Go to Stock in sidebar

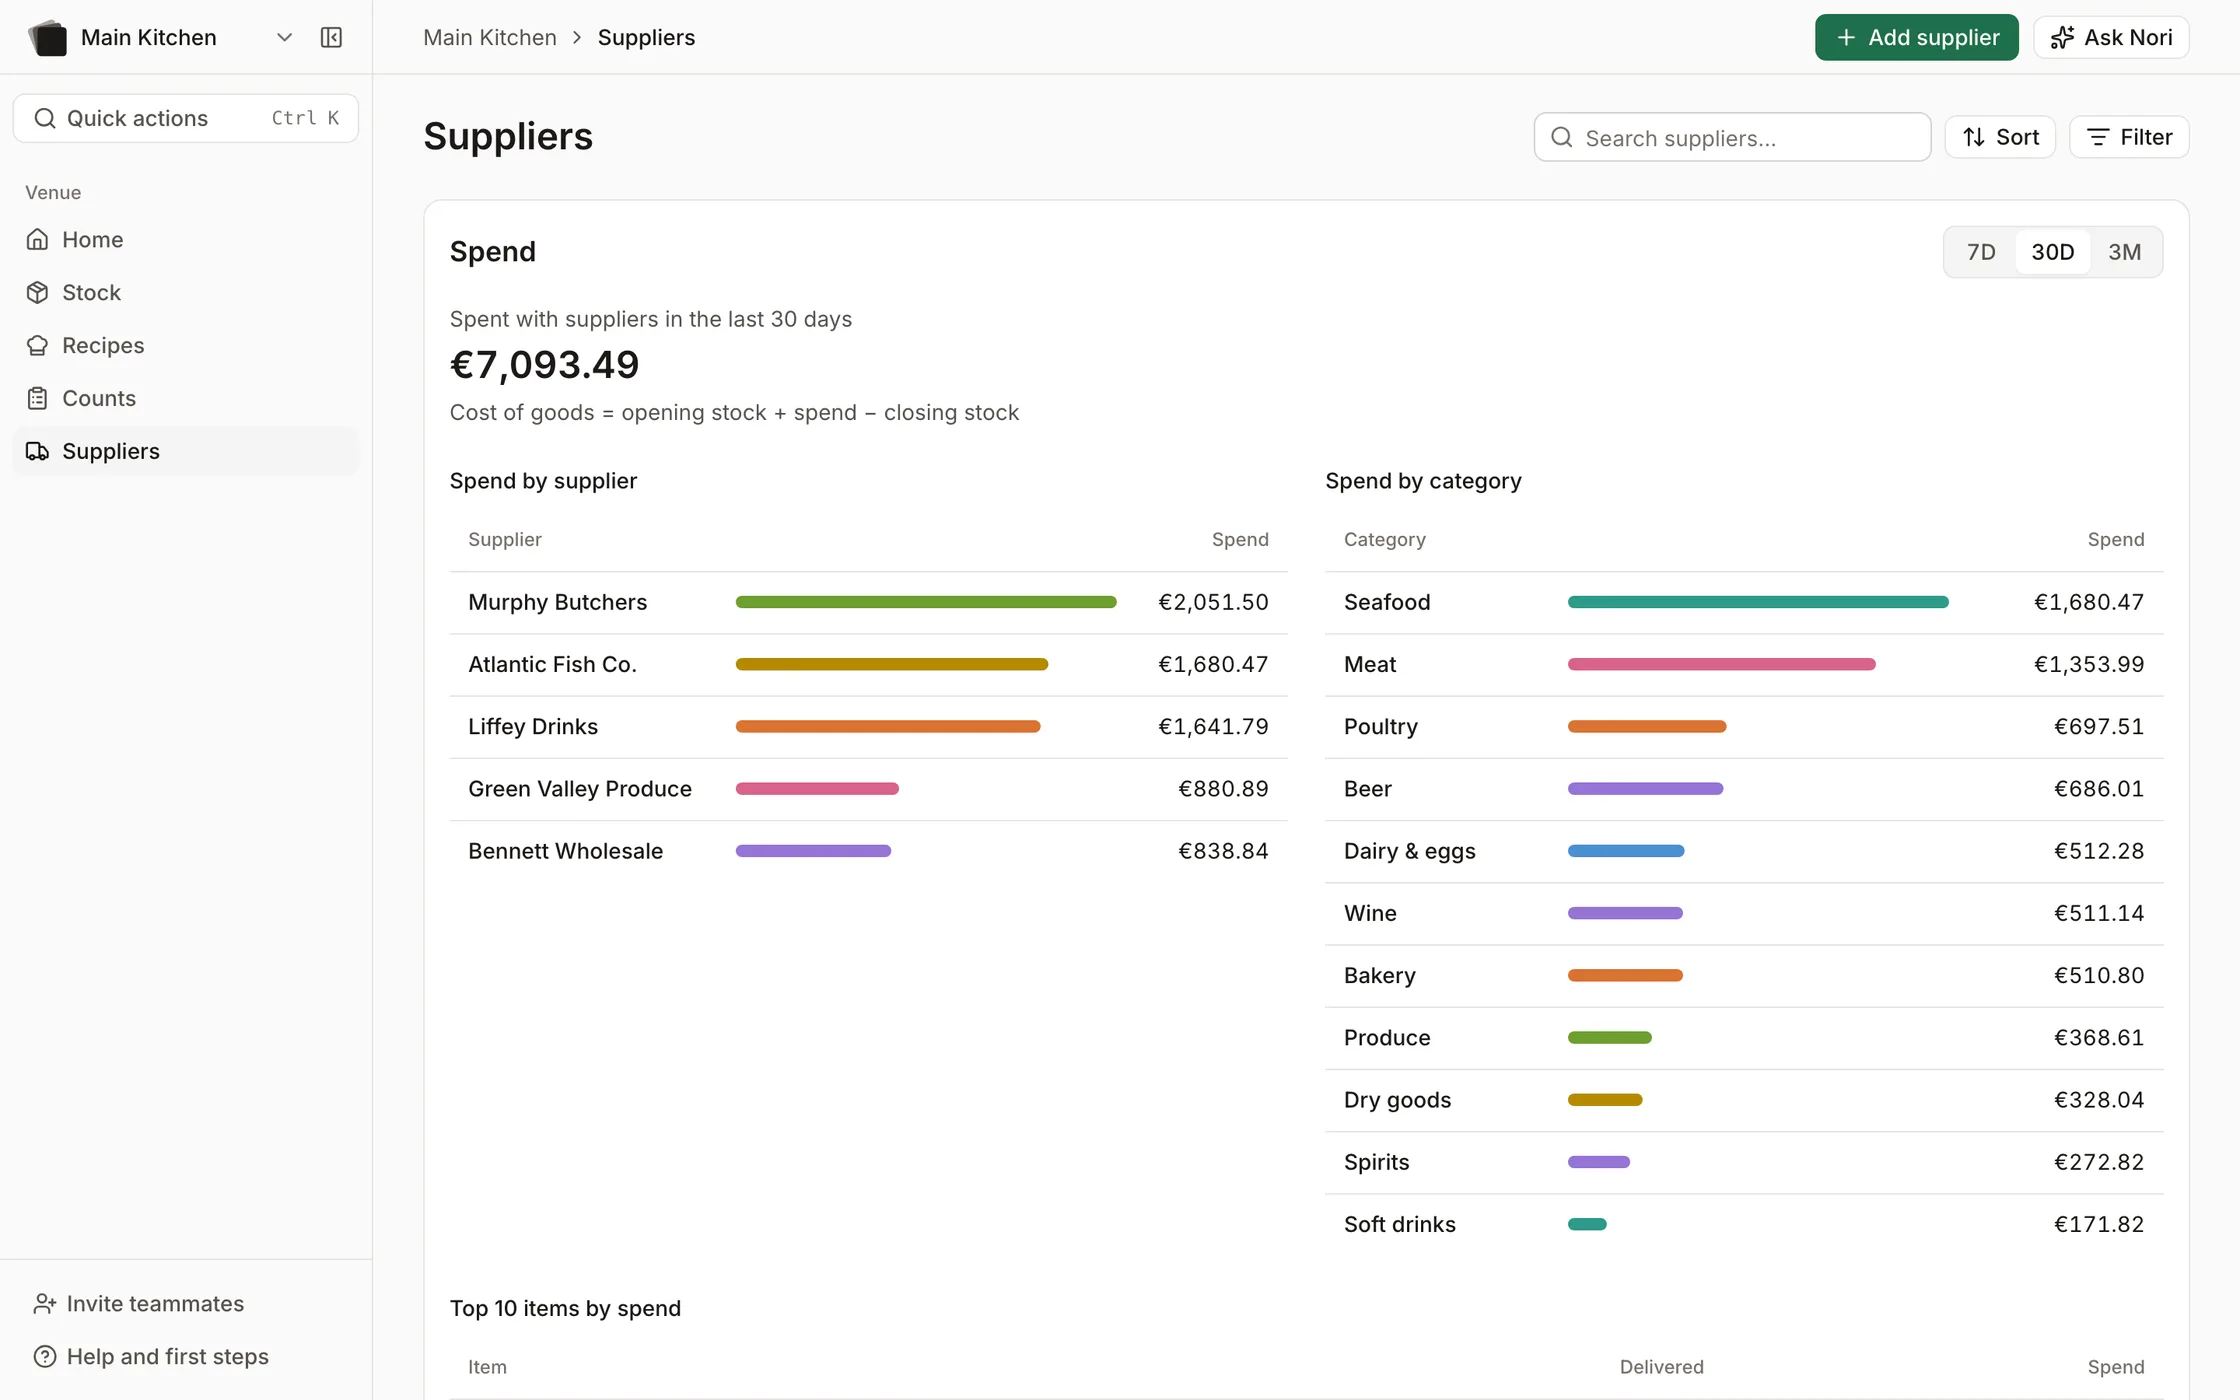coord(186,292)
